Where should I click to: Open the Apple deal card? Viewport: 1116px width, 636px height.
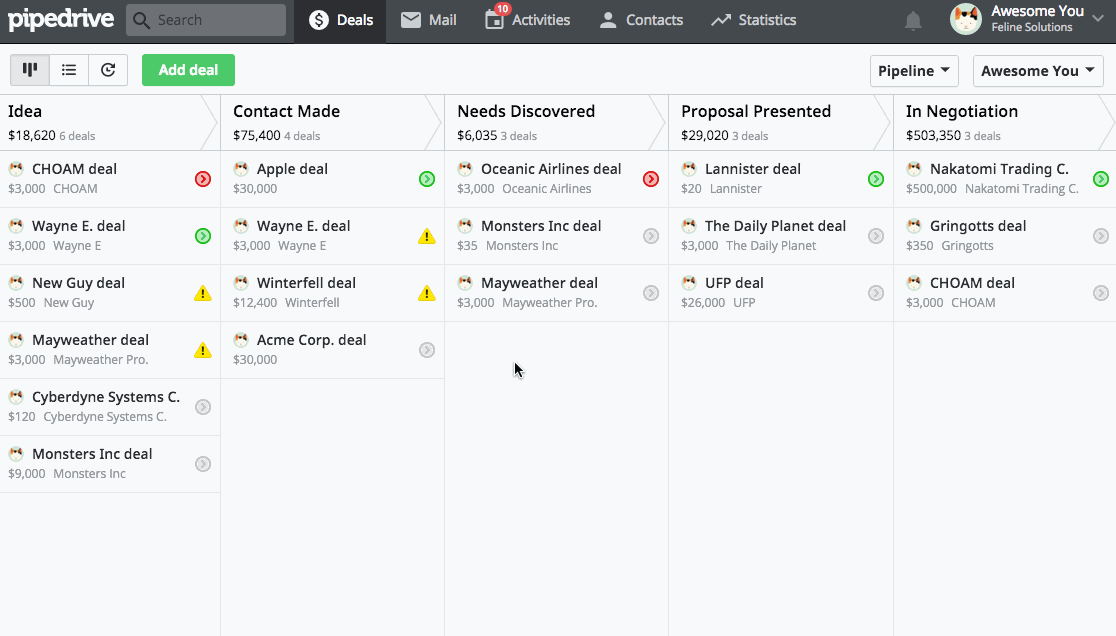[332, 179]
